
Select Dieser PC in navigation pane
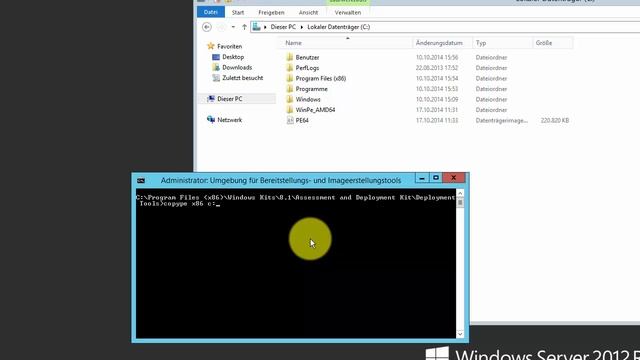(229, 99)
